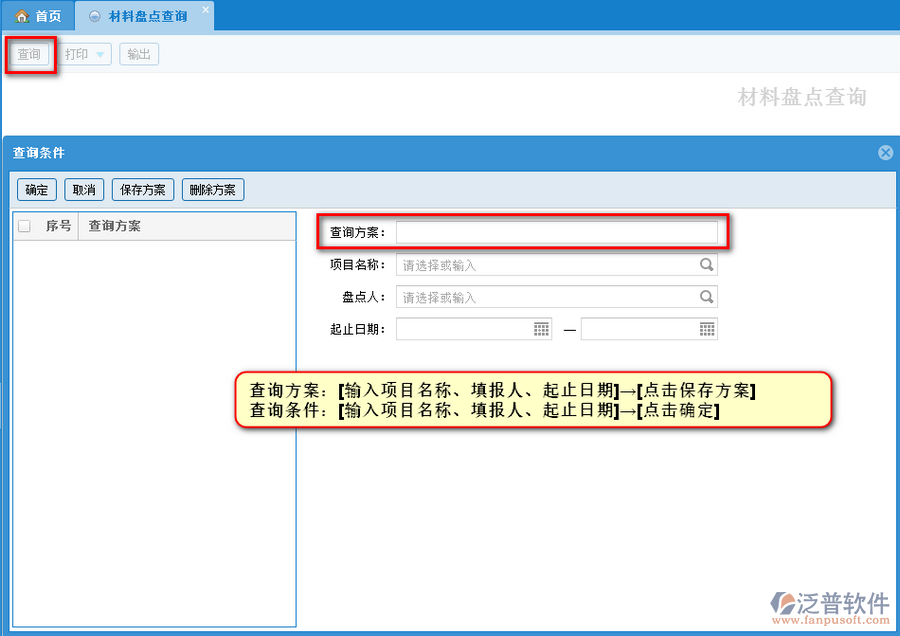The image size is (900, 636).
Task: Click the 输出 toolbar button
Action: click(x=139, y=54)
